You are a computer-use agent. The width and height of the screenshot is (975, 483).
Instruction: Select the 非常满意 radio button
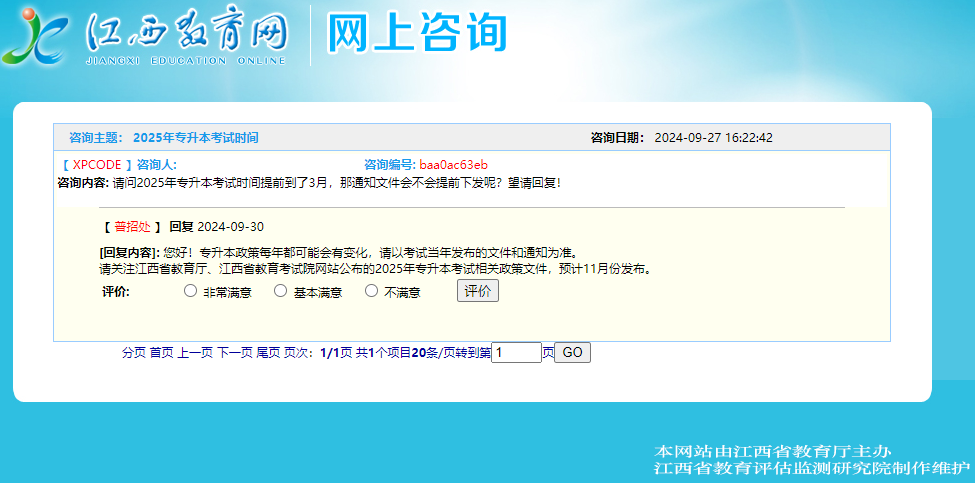coord(190,291)
